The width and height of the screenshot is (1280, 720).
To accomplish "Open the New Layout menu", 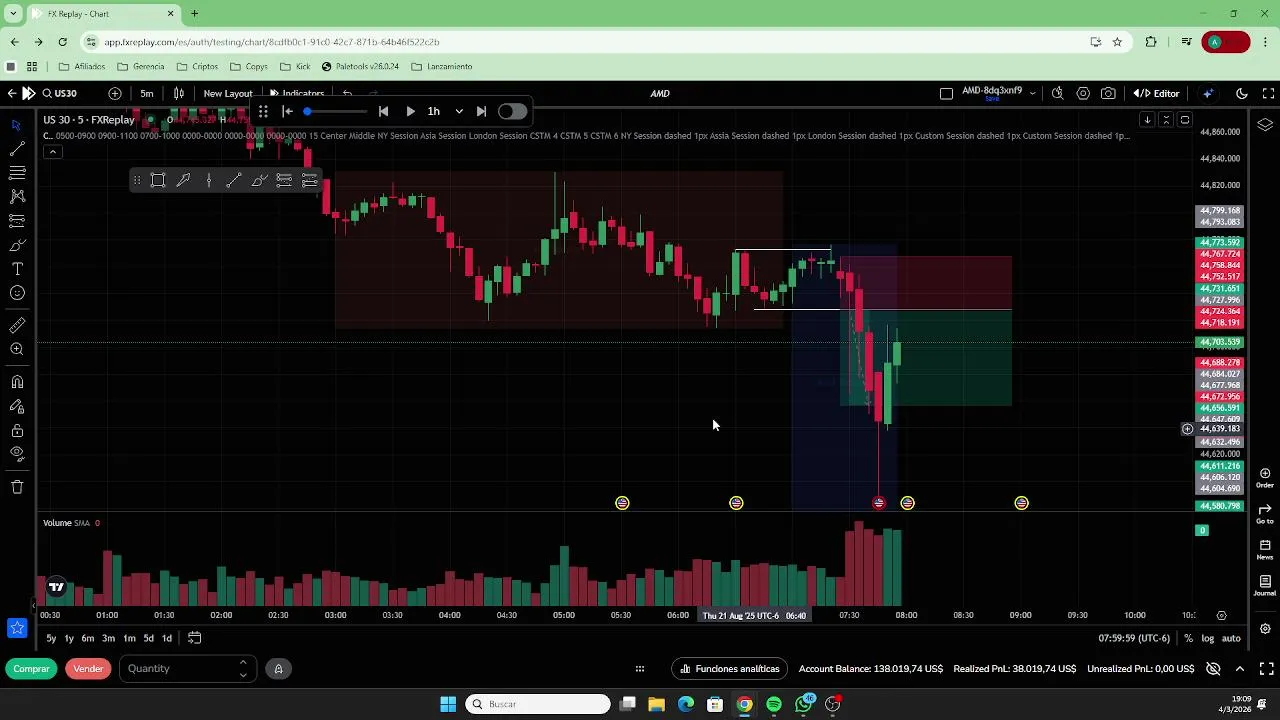I will click(x=228, y=93).
